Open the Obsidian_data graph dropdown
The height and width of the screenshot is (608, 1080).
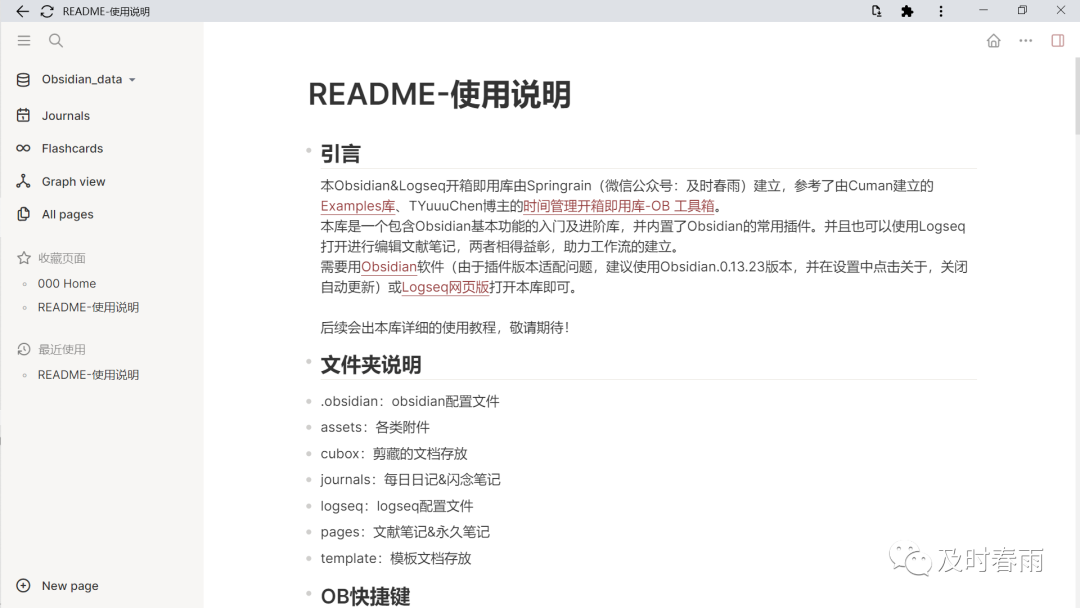click(x=88, y=79)
